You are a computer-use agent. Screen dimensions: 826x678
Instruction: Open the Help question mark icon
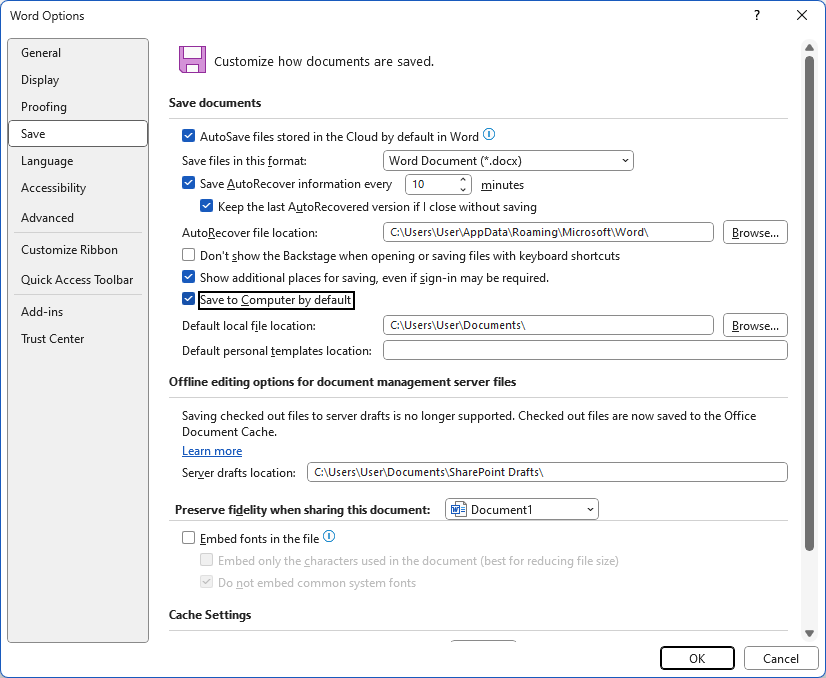[x=757, y=15]
